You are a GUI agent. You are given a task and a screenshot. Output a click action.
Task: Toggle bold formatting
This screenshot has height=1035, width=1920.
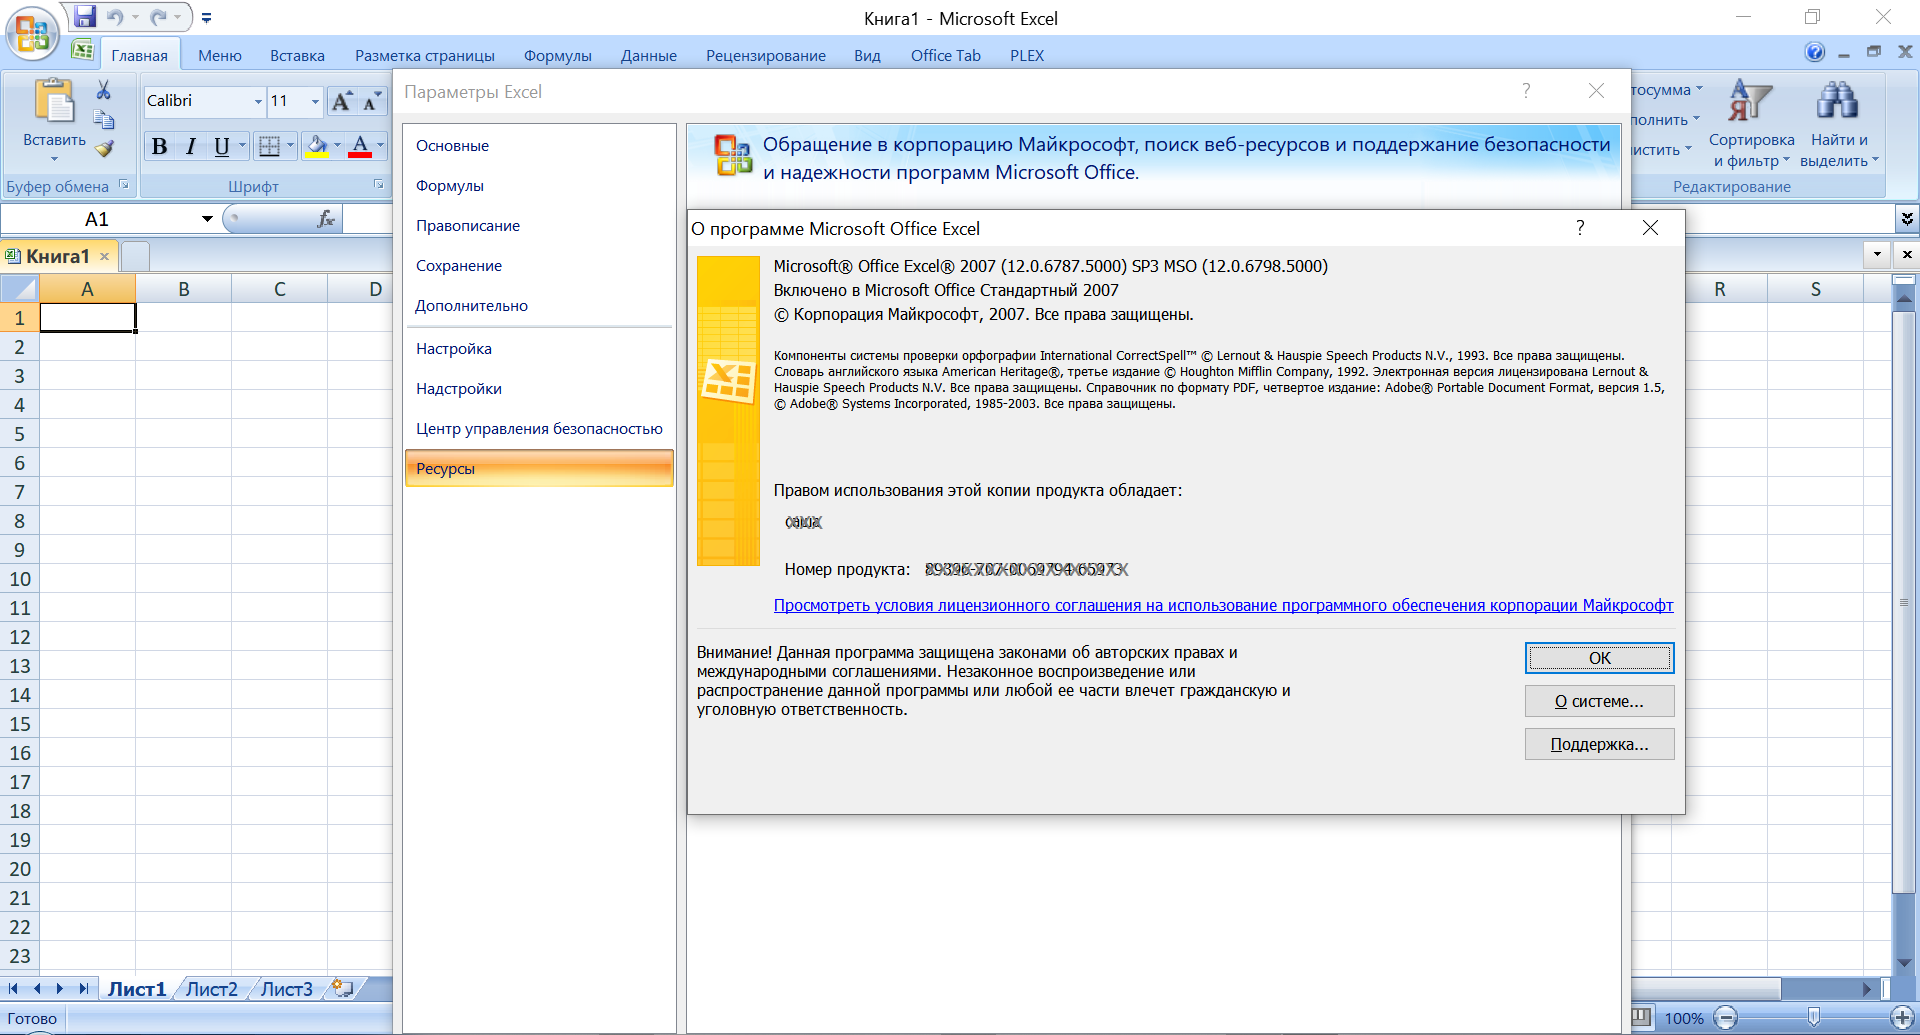coord(159,147)
